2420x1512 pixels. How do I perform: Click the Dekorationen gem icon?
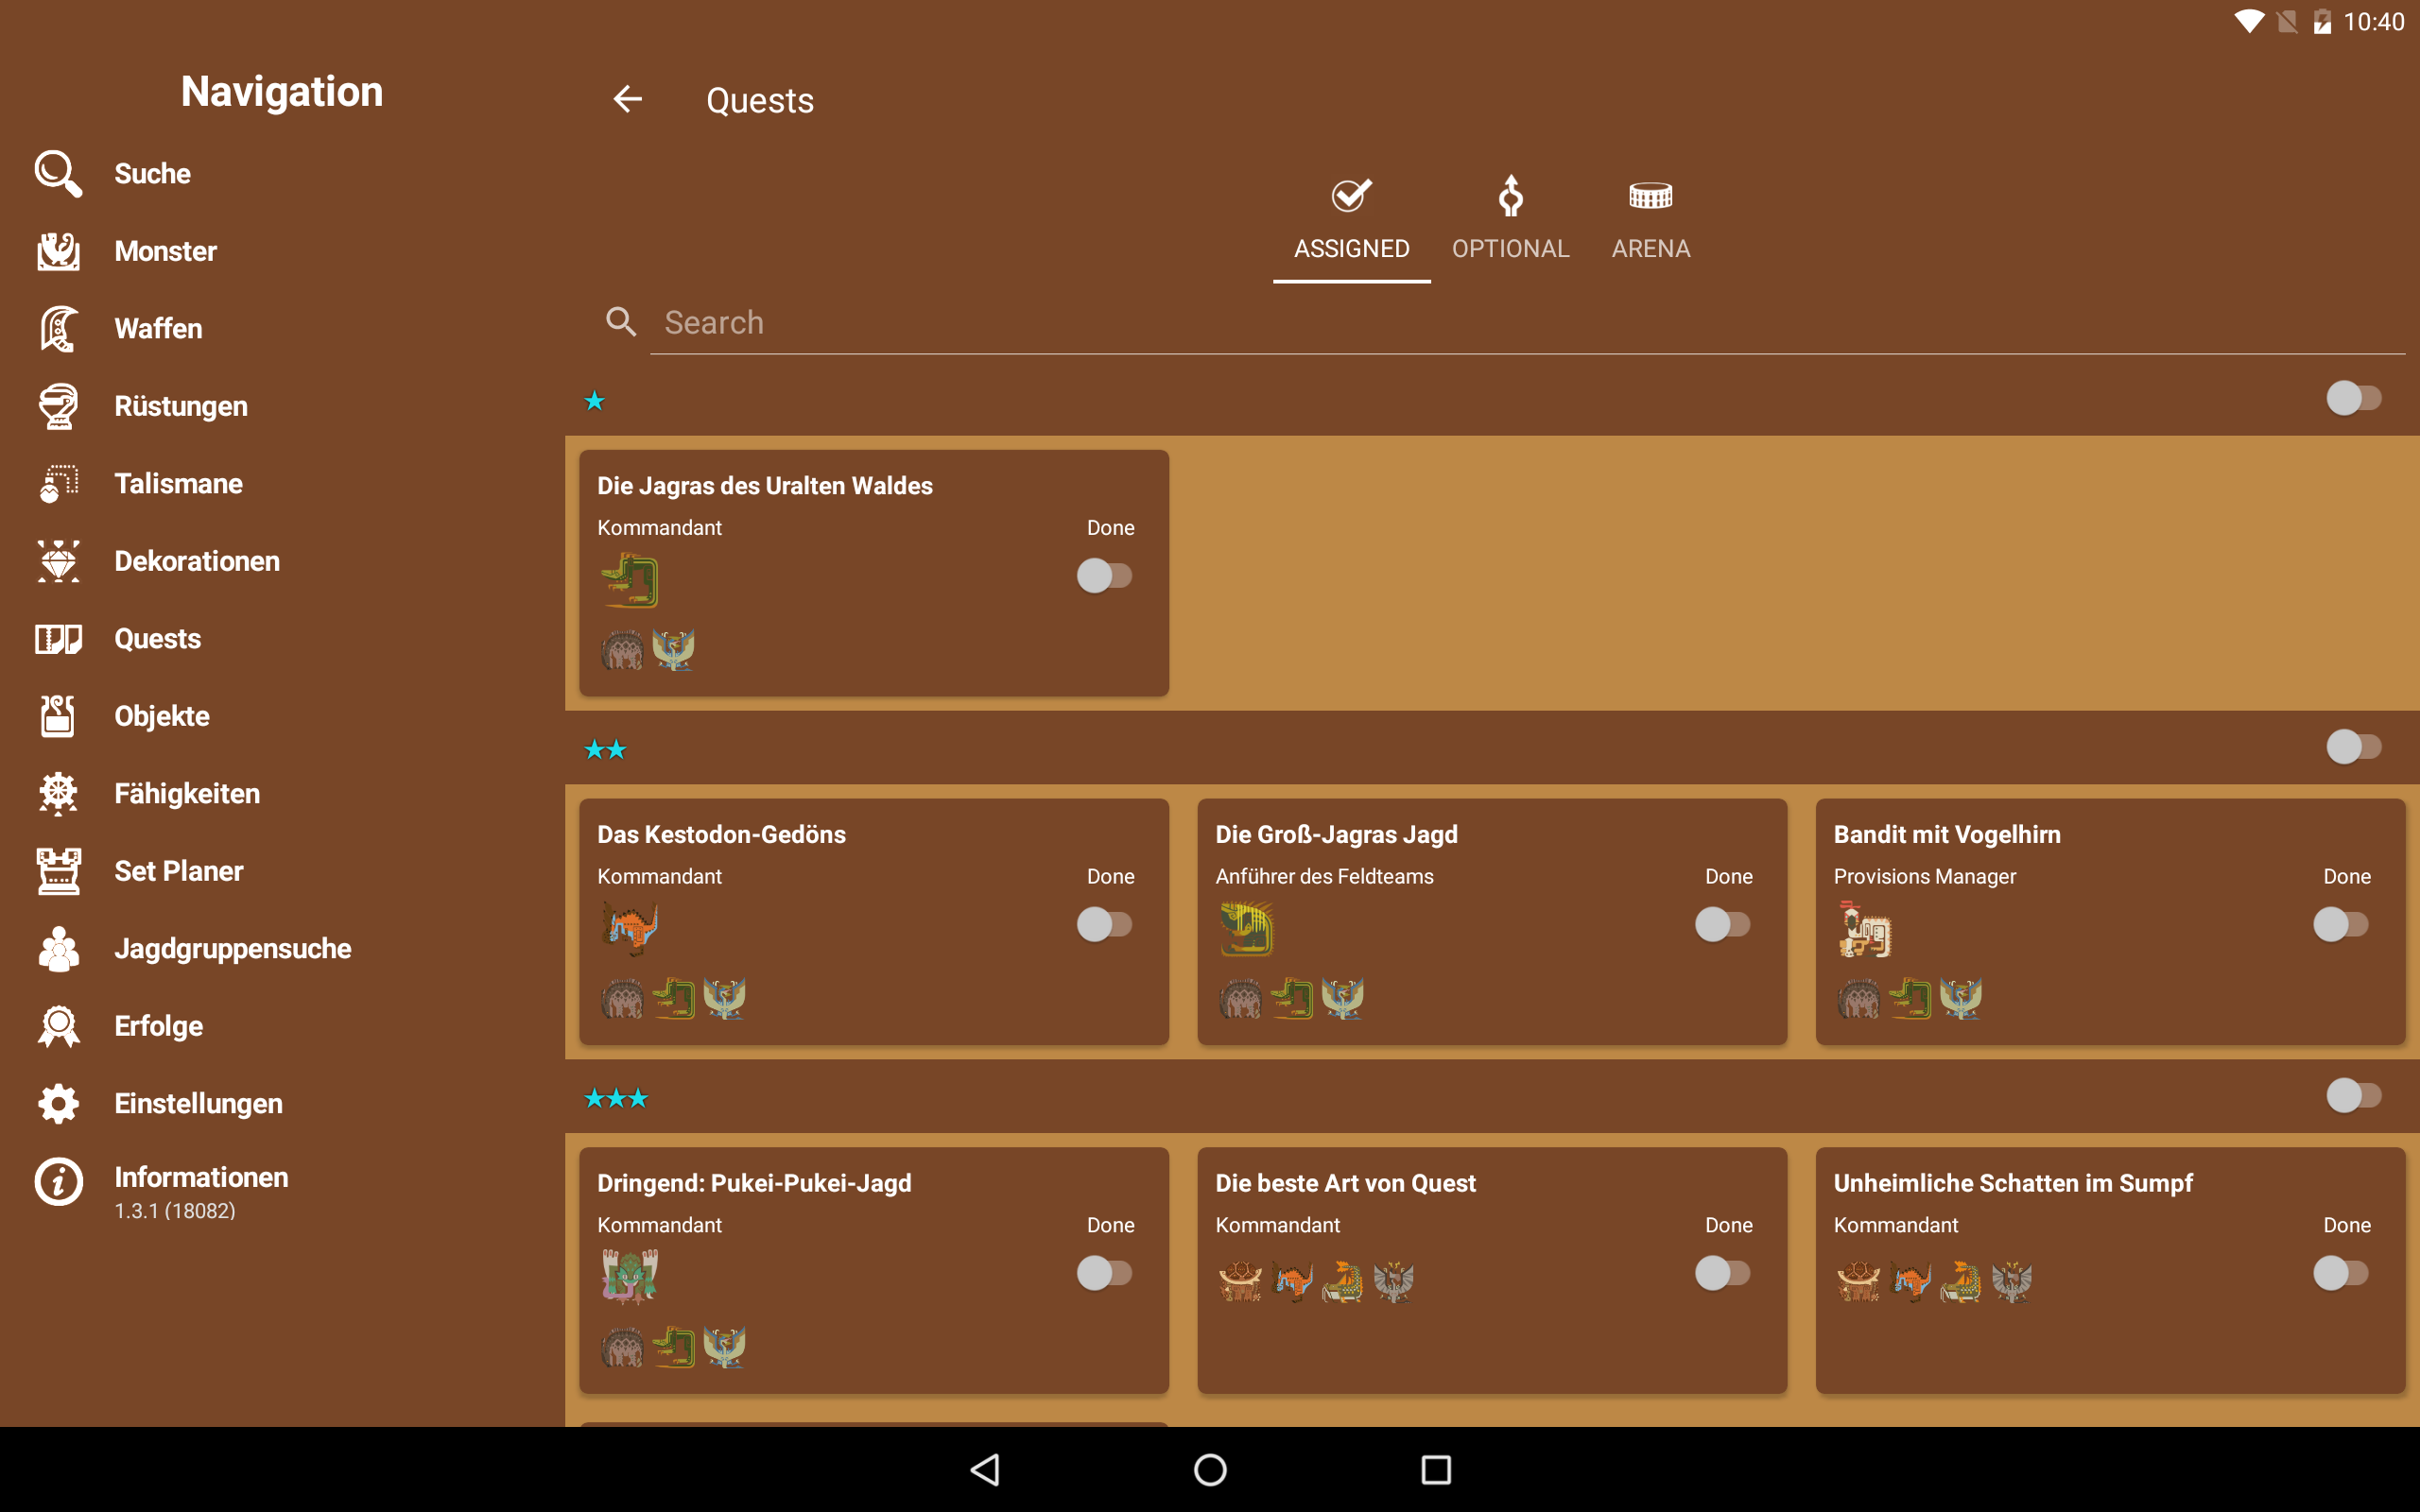pyautogui.click(x=58, y=561)
